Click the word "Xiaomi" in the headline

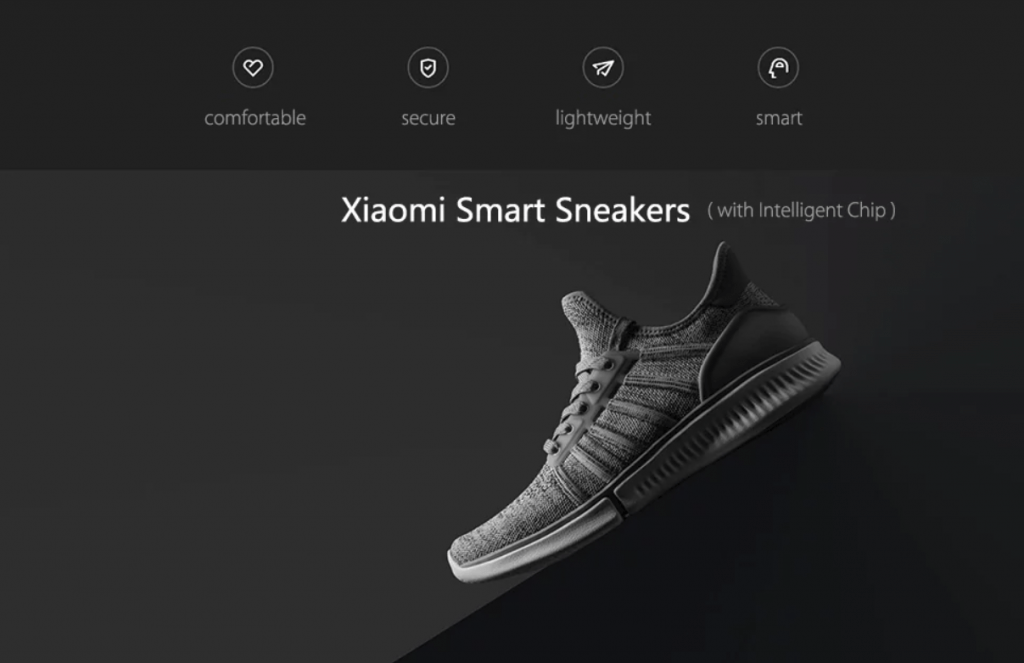click(393, 210)
